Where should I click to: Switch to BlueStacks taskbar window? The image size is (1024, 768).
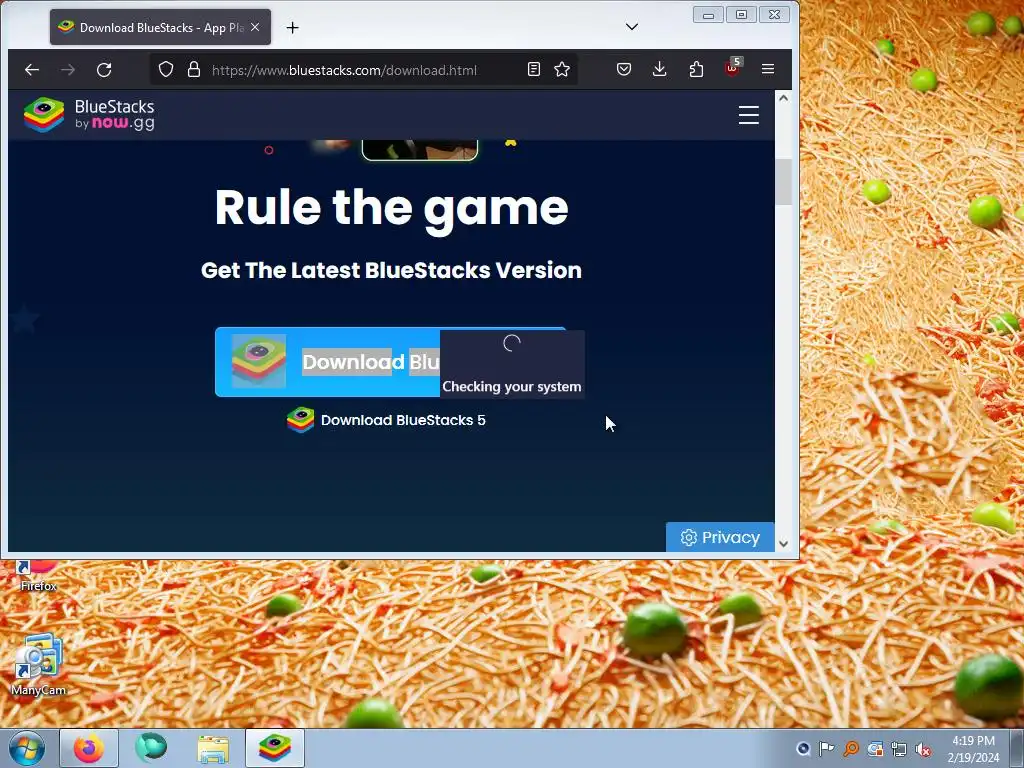[x=275, y=748]
